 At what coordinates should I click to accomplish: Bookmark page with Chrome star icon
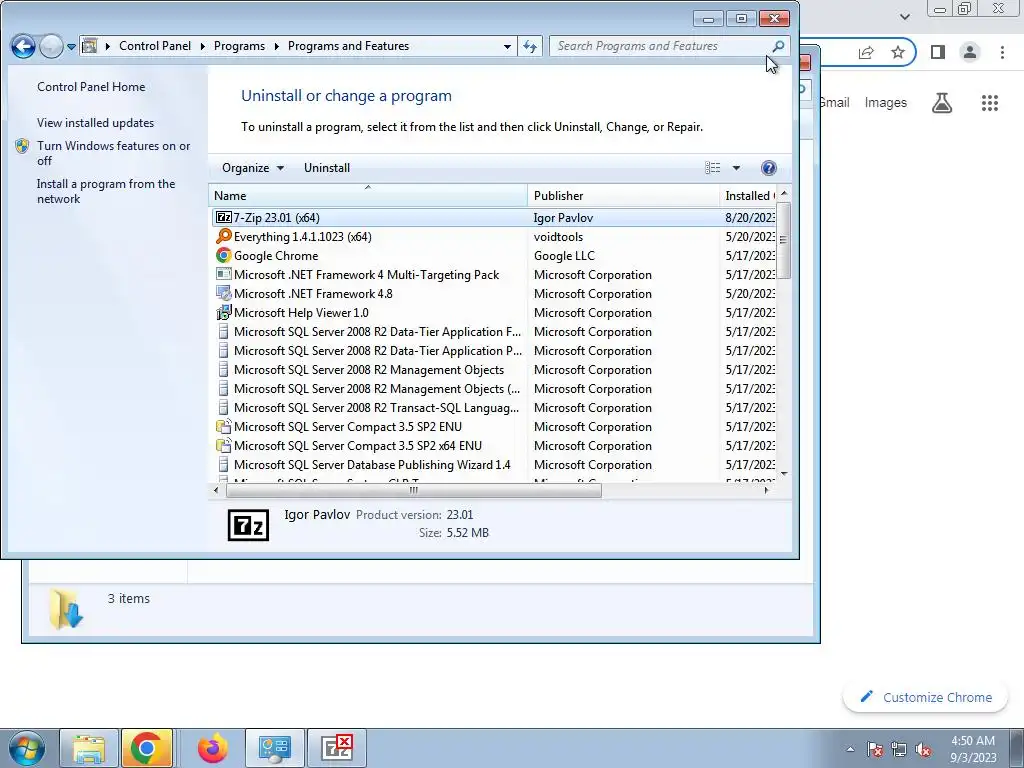(x=898, y=52)
